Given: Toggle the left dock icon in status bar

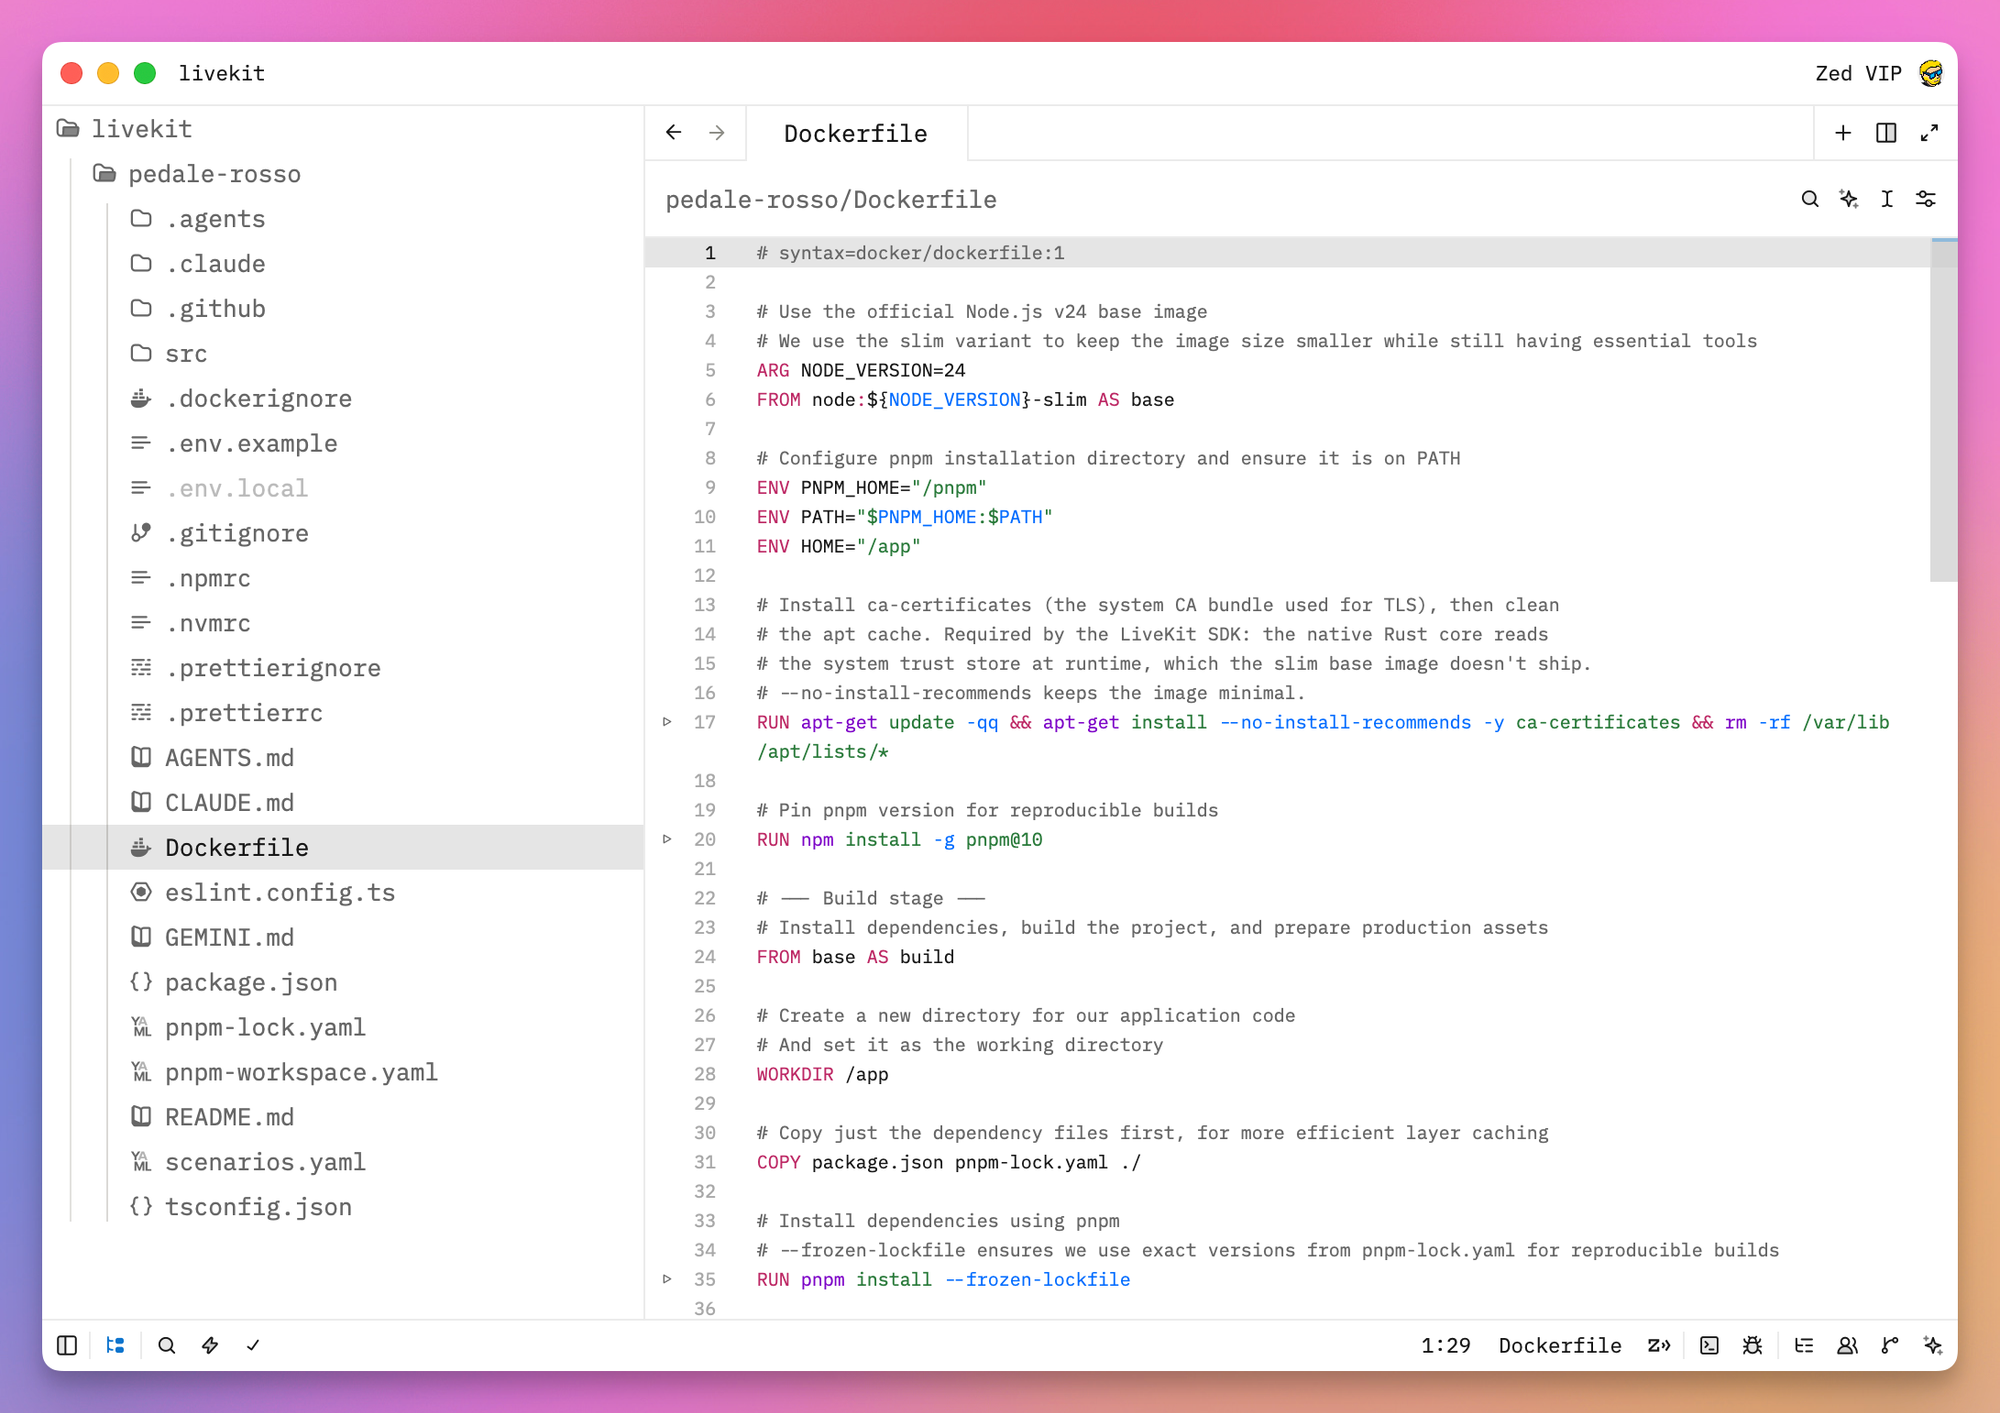Looking at the screenshot, I should click(67, 1345).
